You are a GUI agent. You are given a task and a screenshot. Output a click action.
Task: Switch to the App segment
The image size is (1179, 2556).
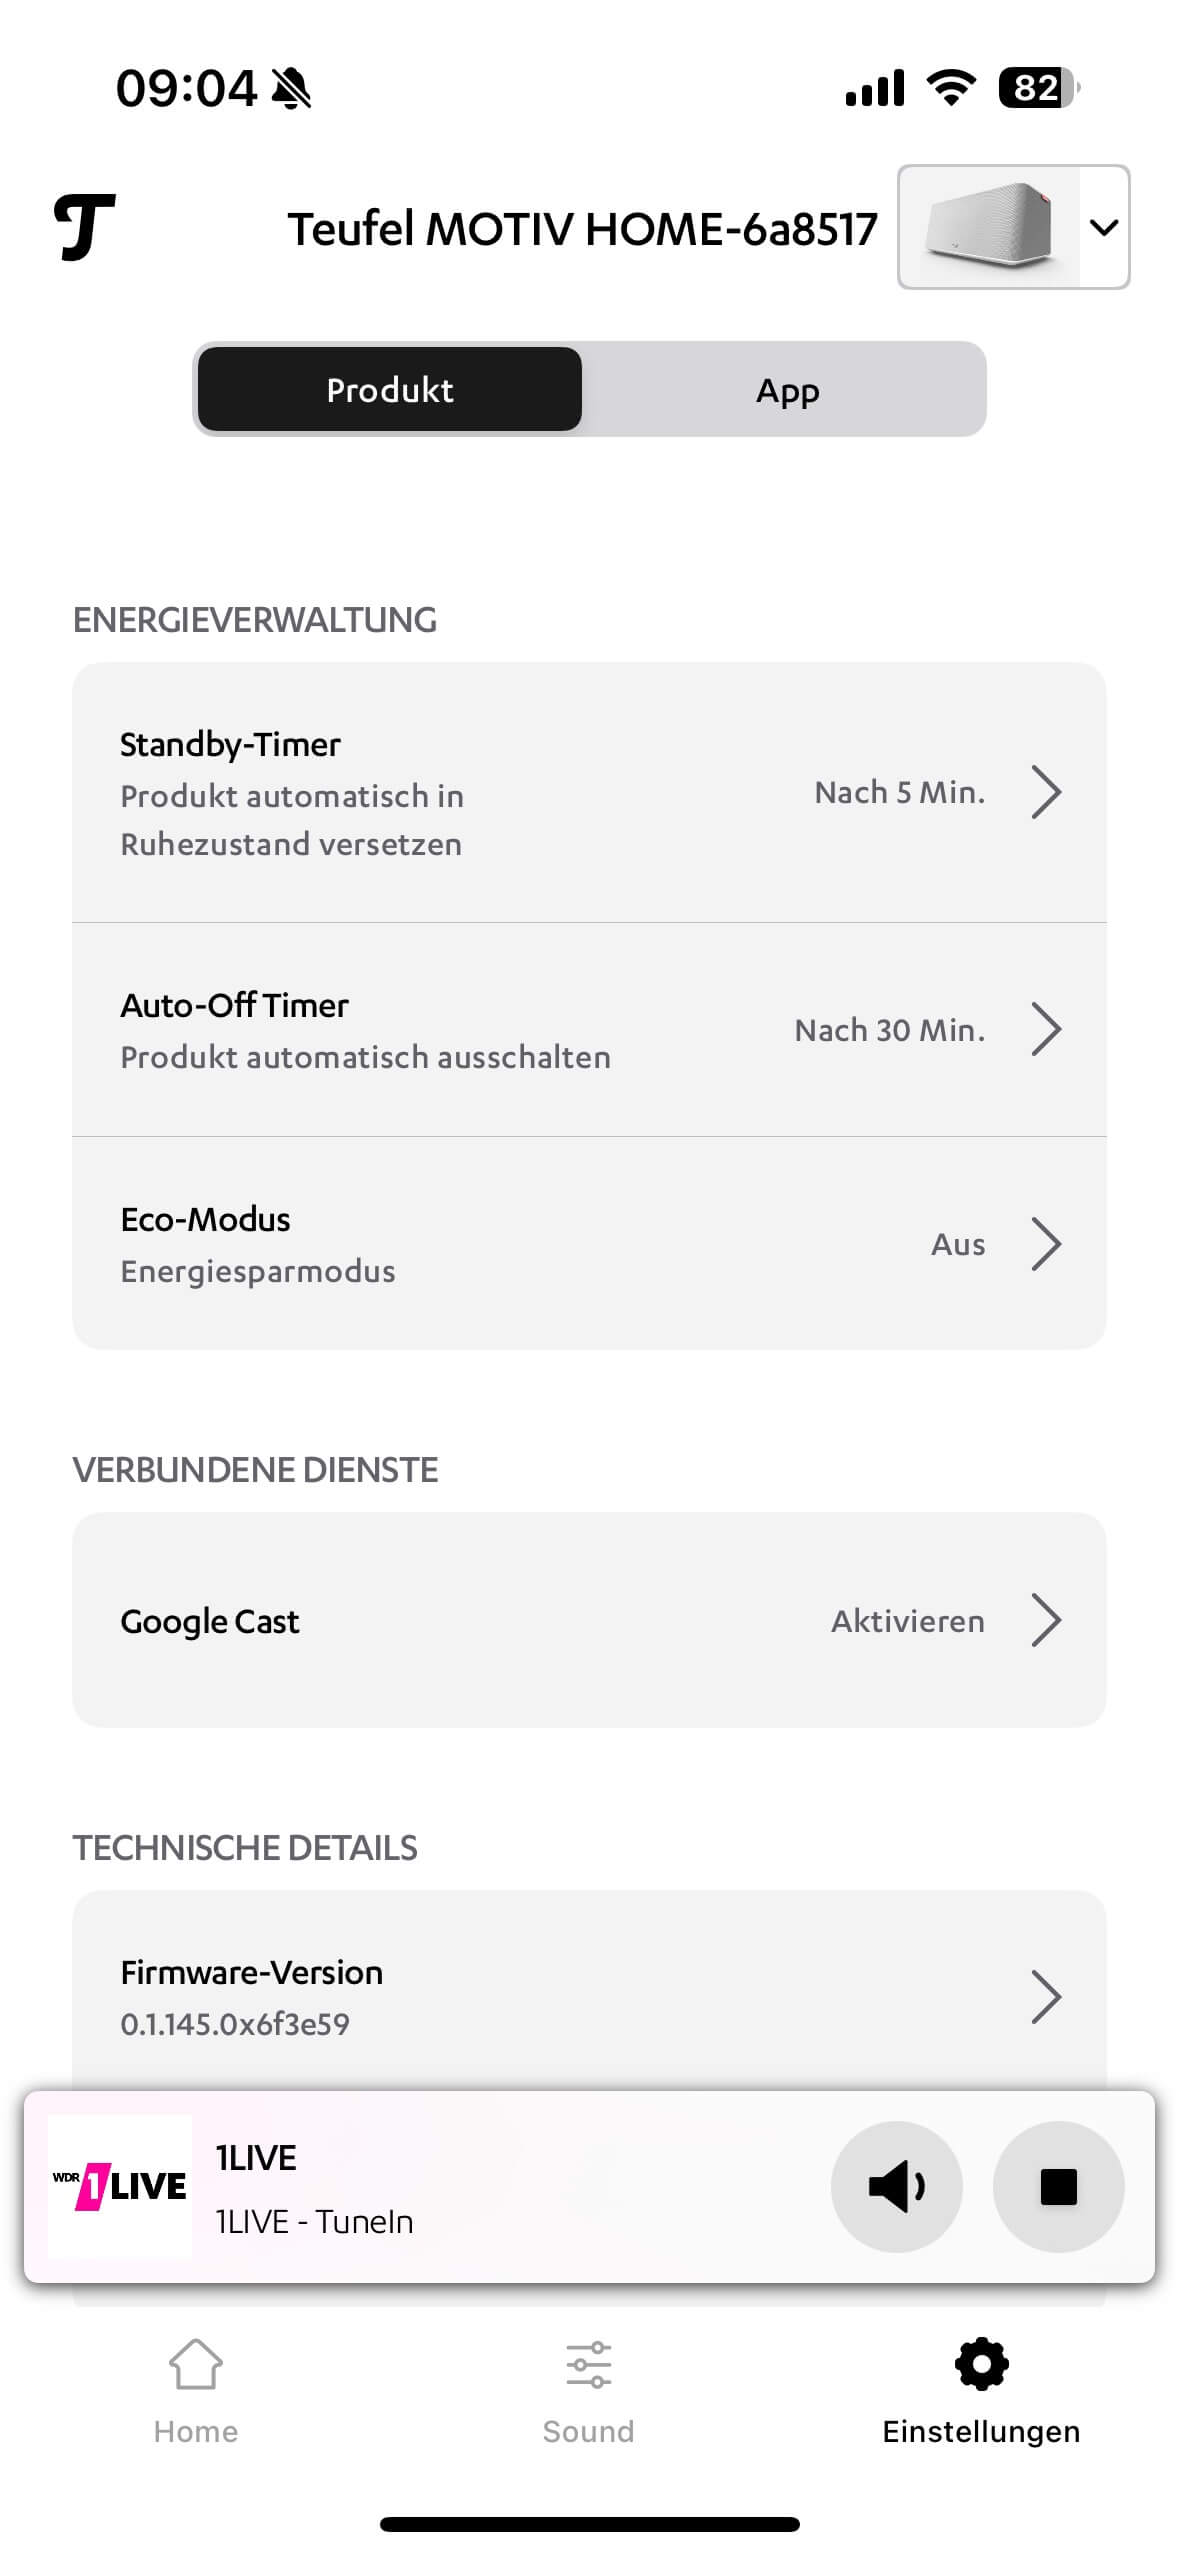coord(787,390)
